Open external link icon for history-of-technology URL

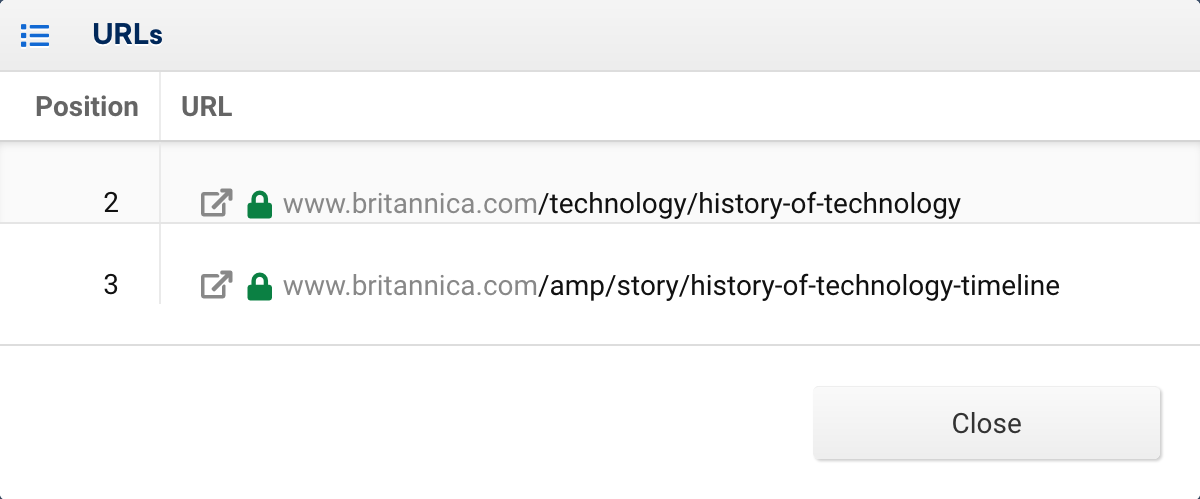point(217,204)
